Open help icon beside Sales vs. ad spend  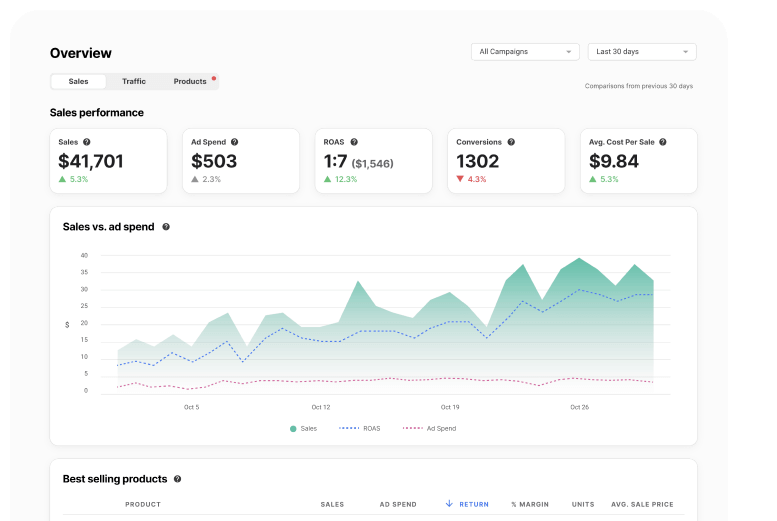coord(166,227)
